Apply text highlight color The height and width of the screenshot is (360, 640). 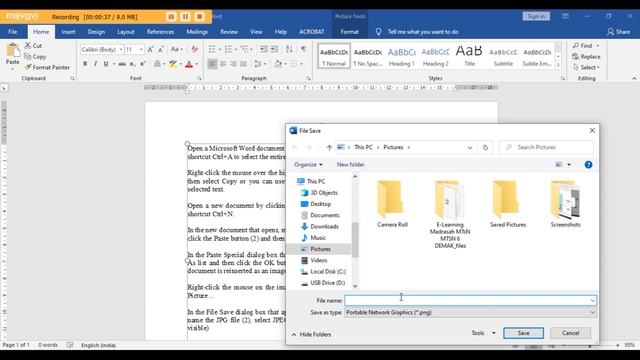point(173,64)
